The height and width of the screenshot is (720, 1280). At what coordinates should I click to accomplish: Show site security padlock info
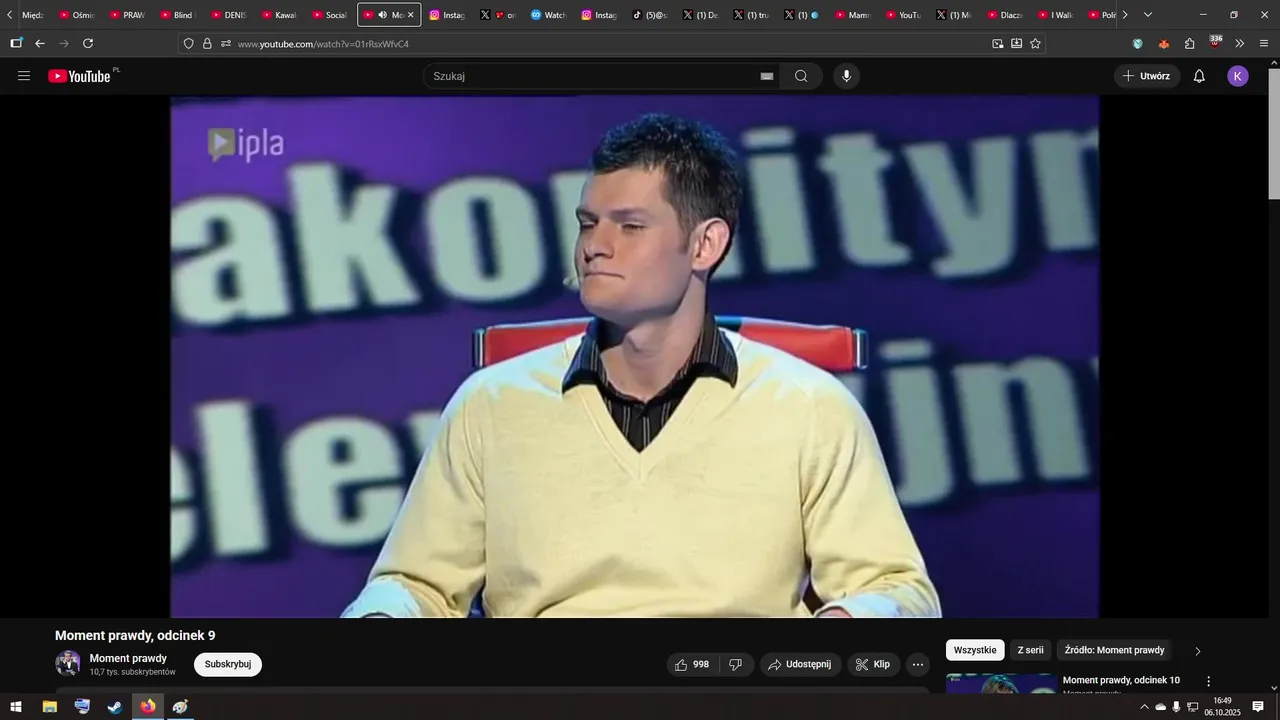[207, 44]
